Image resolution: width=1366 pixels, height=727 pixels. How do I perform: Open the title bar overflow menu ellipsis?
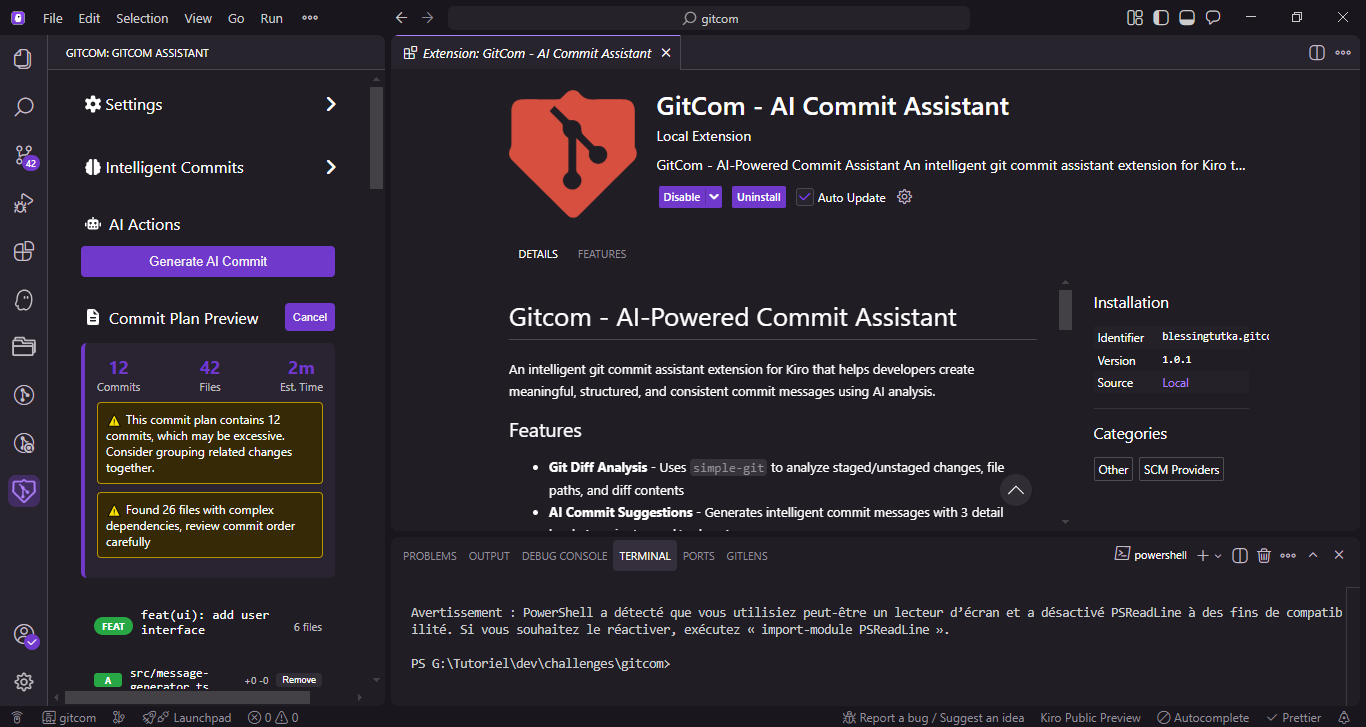310,18
